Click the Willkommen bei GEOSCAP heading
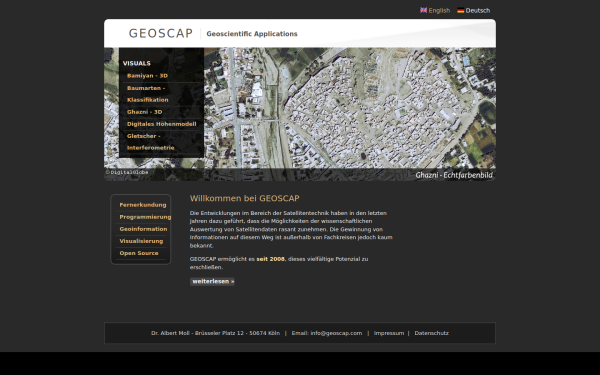 [x=245, y=198]
